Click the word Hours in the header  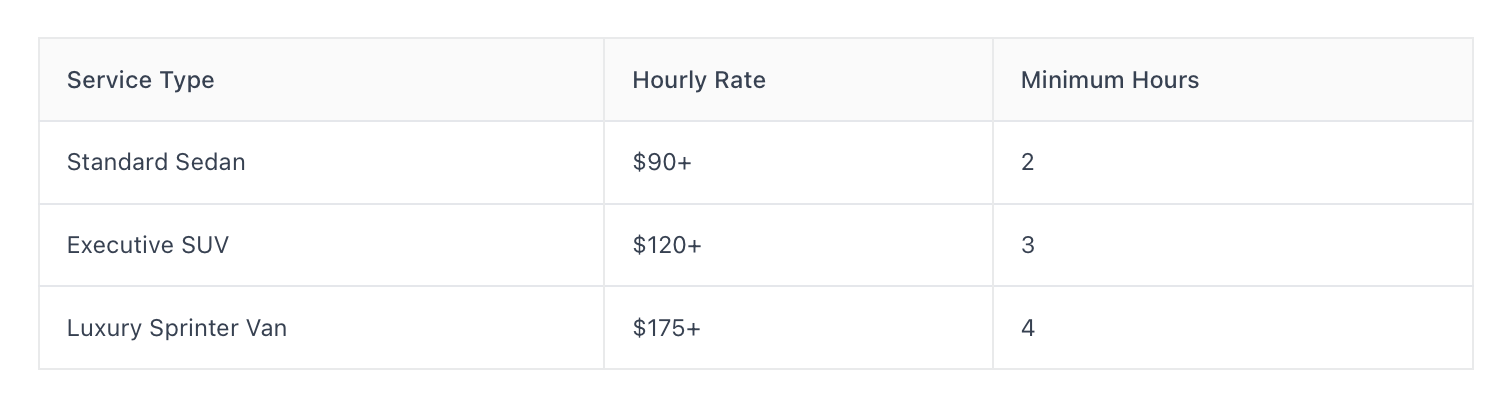pos(1166,80)
